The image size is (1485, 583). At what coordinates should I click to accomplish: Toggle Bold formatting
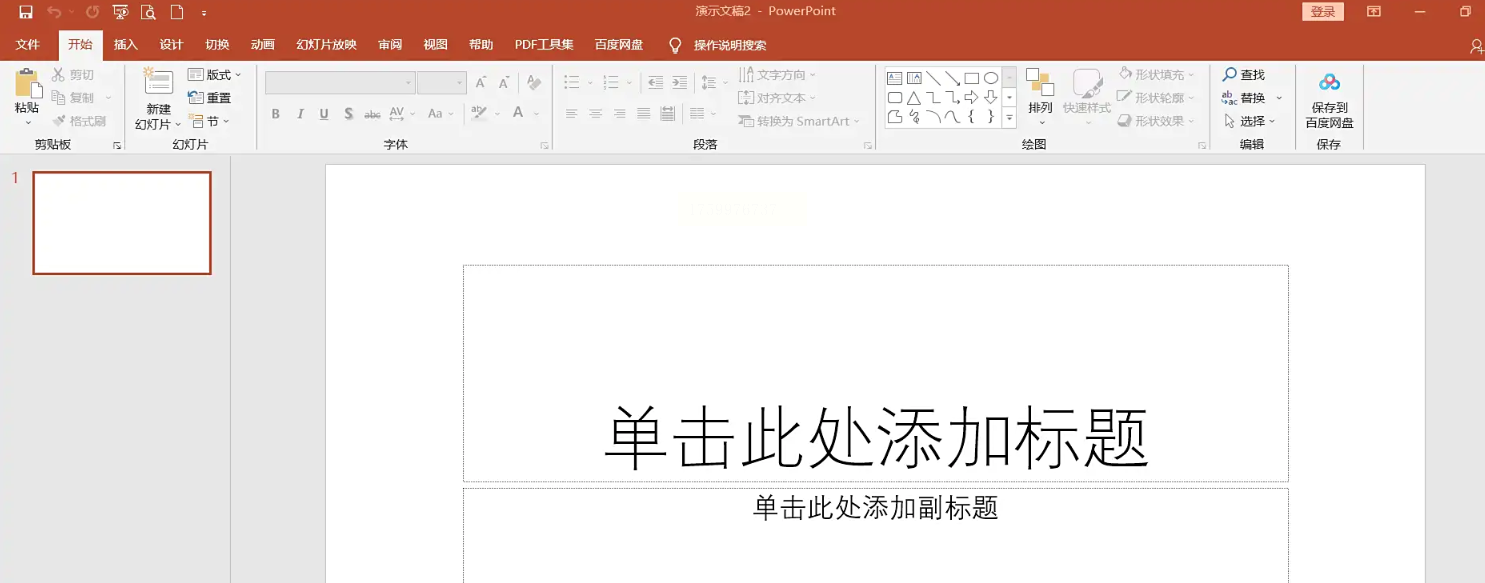point(276,114)
